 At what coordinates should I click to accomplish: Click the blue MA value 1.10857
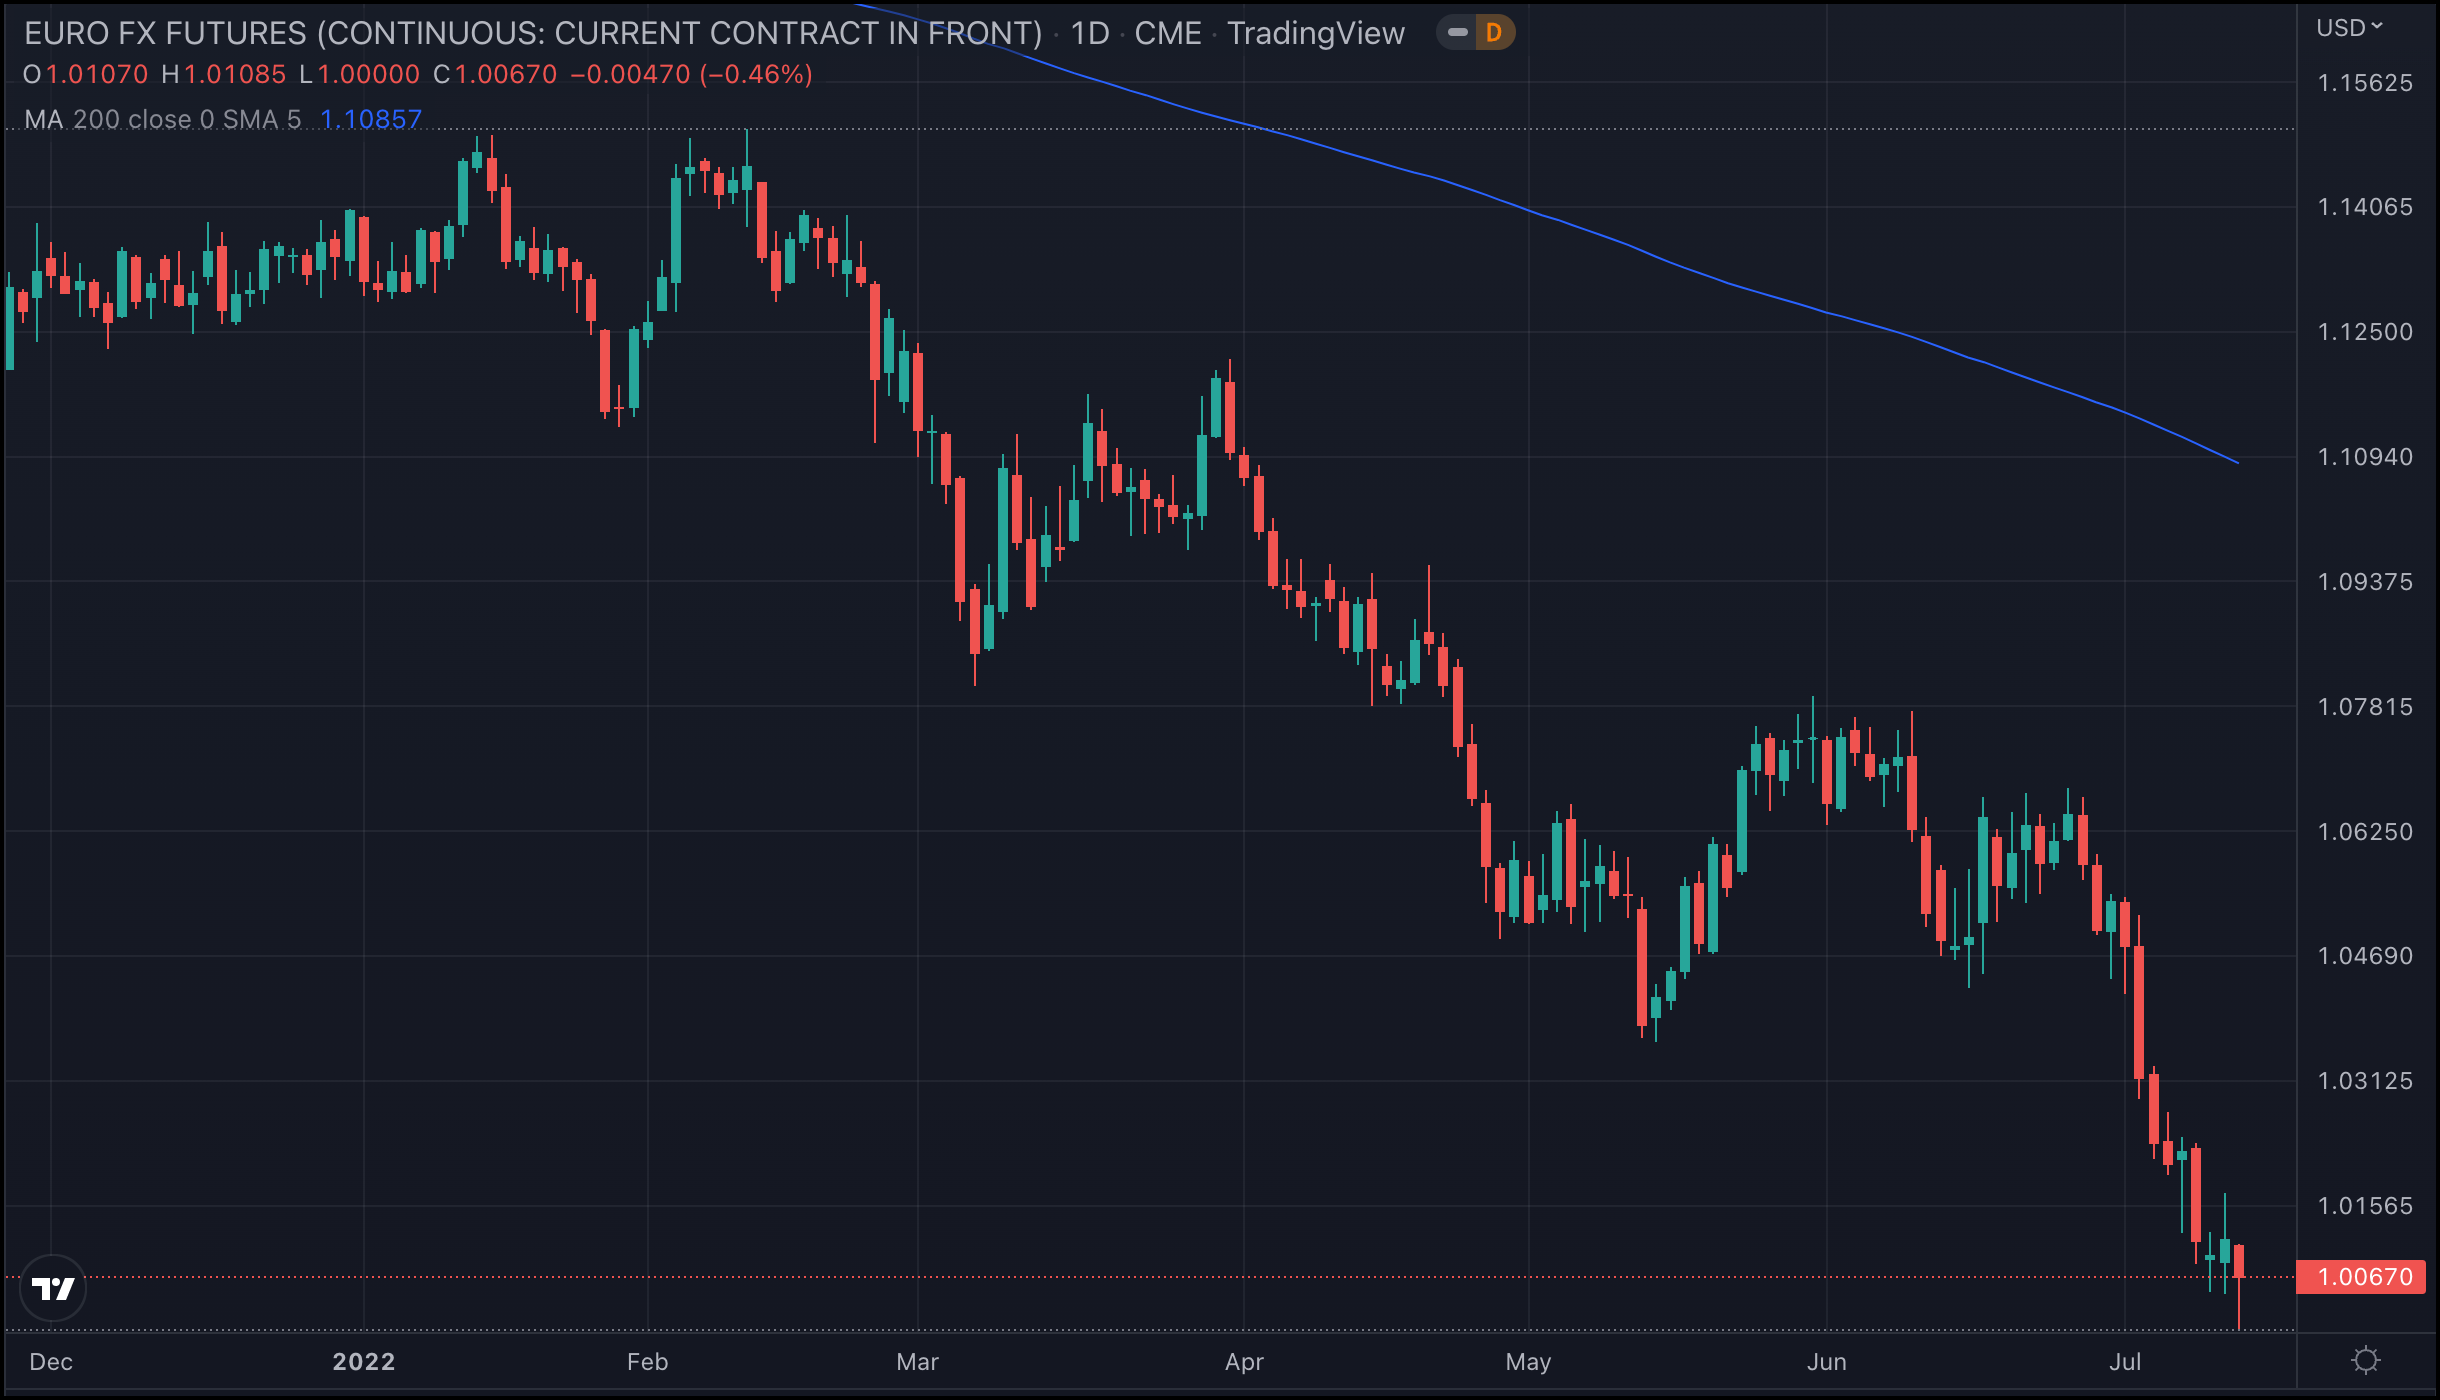pos(371,119)
